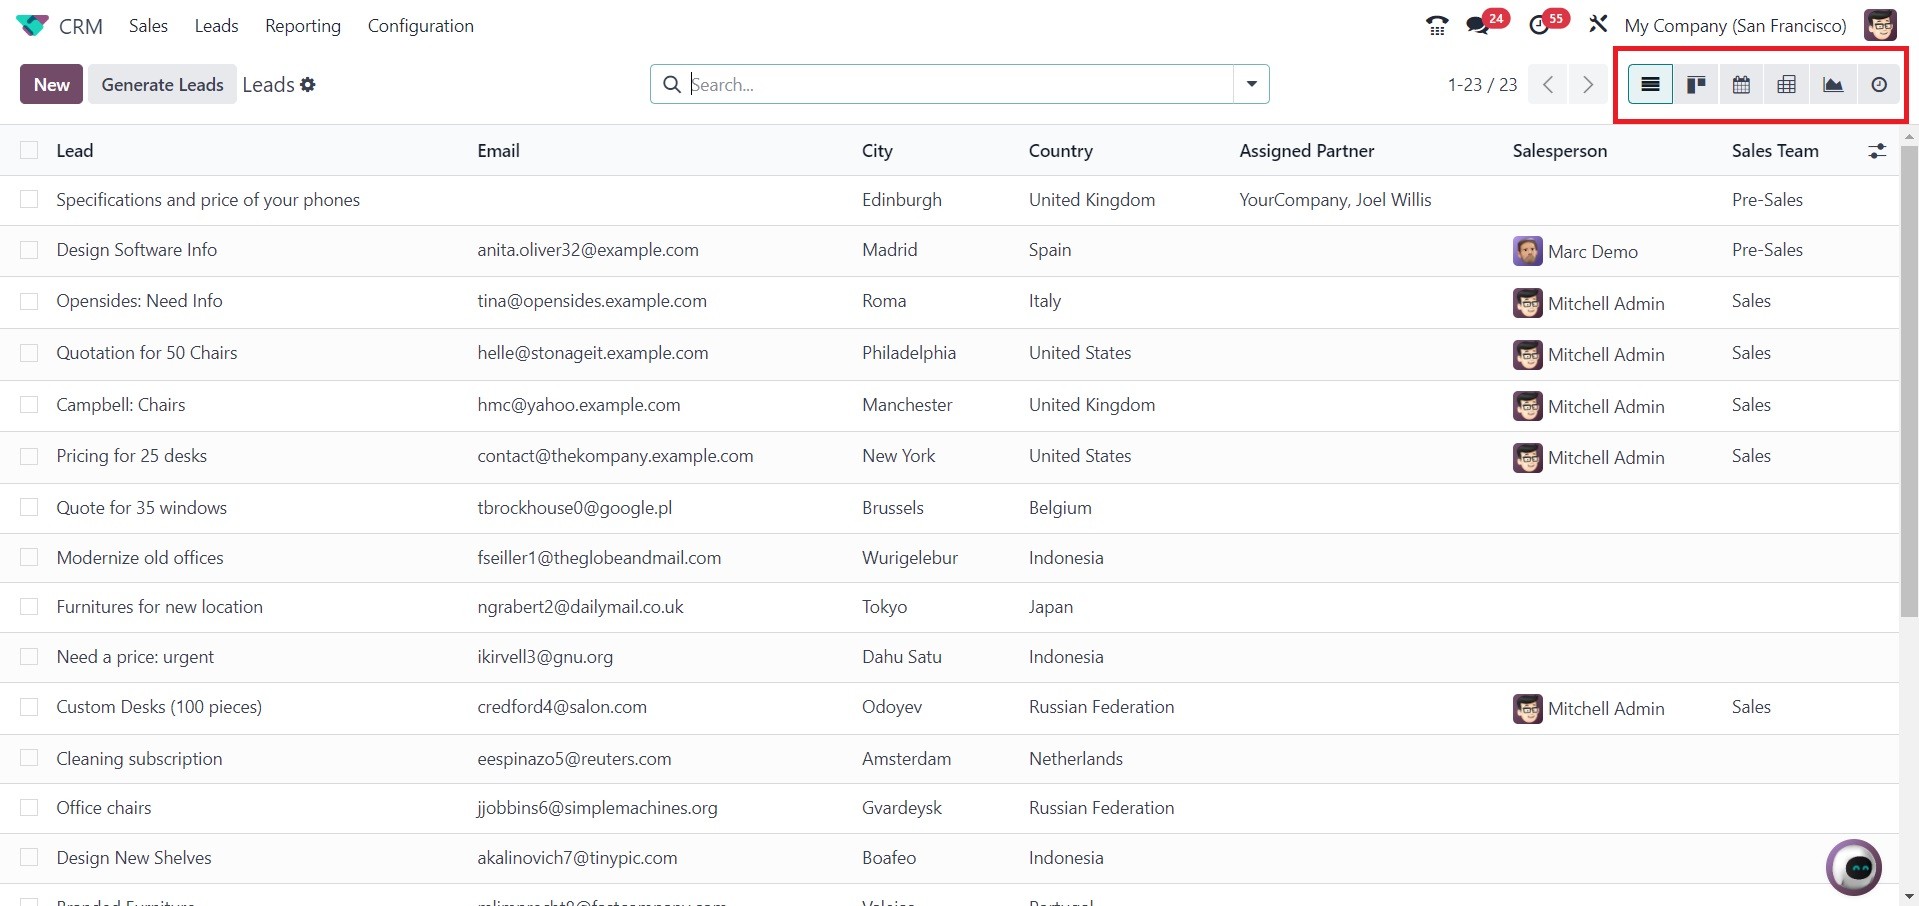The width and height of the screenshot is (1919, 906).
Task: Select all leads with header checkbox
Action: (29, 150)
